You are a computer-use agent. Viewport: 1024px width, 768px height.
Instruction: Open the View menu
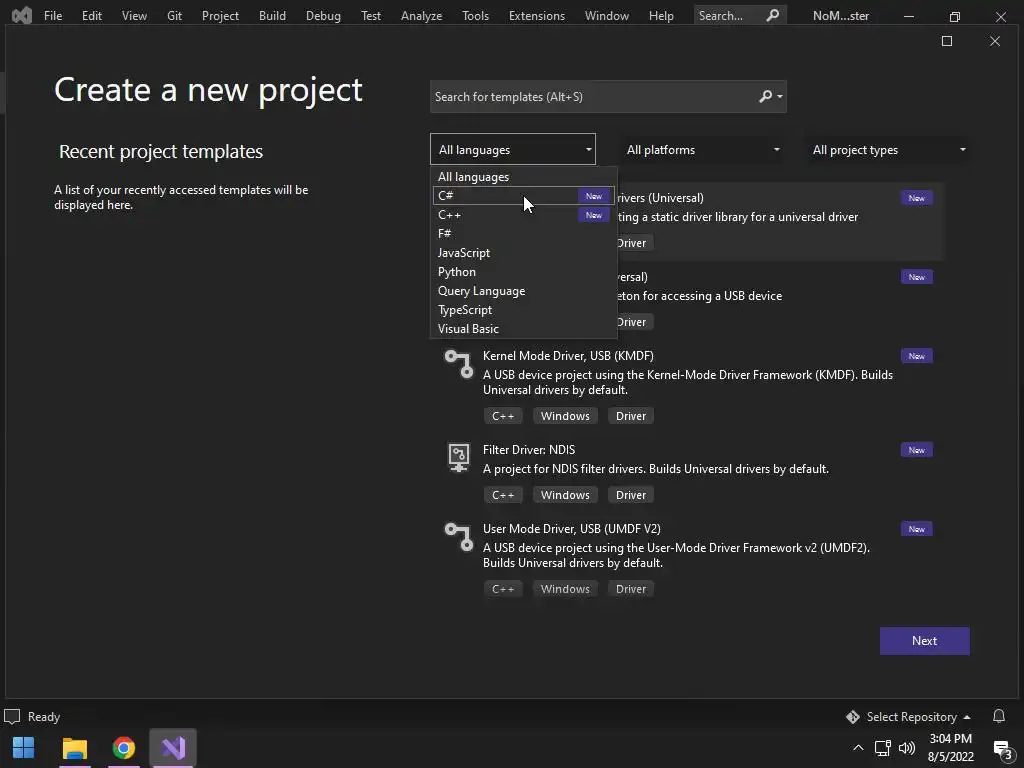134,16
